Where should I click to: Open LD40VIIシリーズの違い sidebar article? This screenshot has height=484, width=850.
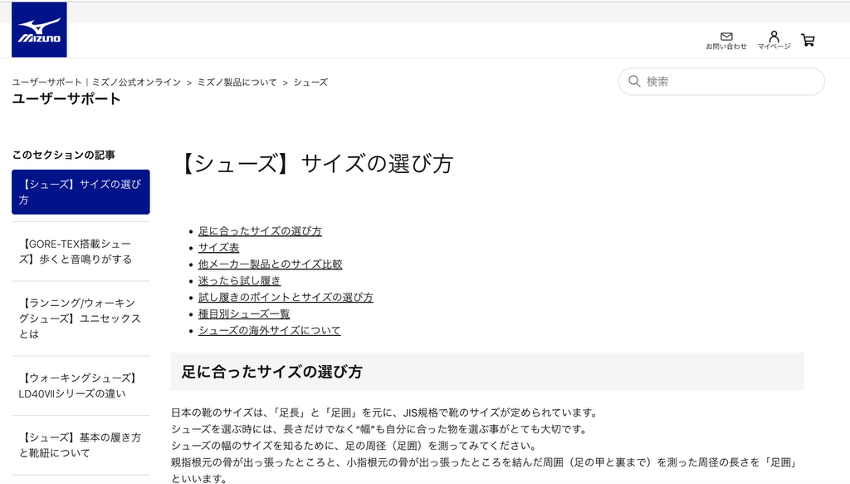click(x=79, y=386)
